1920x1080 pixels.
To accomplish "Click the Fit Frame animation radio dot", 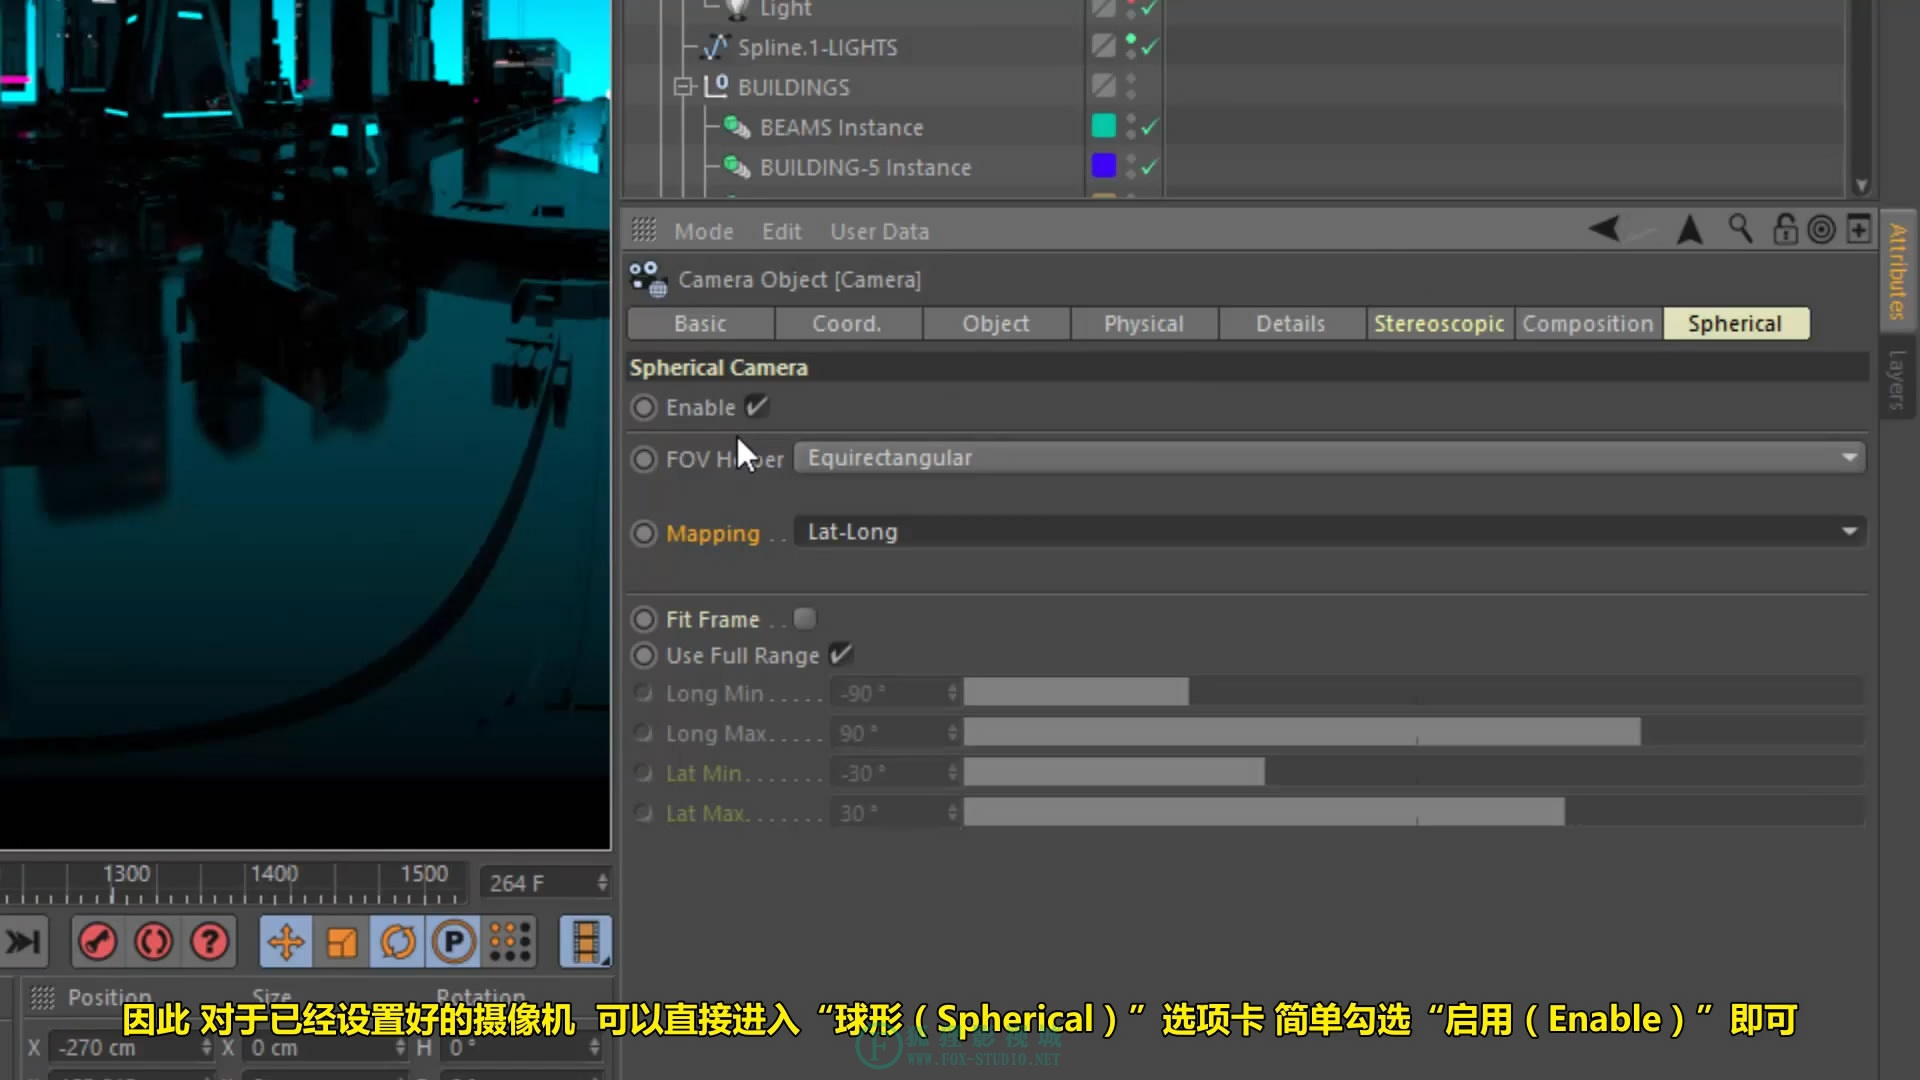I will pyautogui.click(x=644, y=619).
